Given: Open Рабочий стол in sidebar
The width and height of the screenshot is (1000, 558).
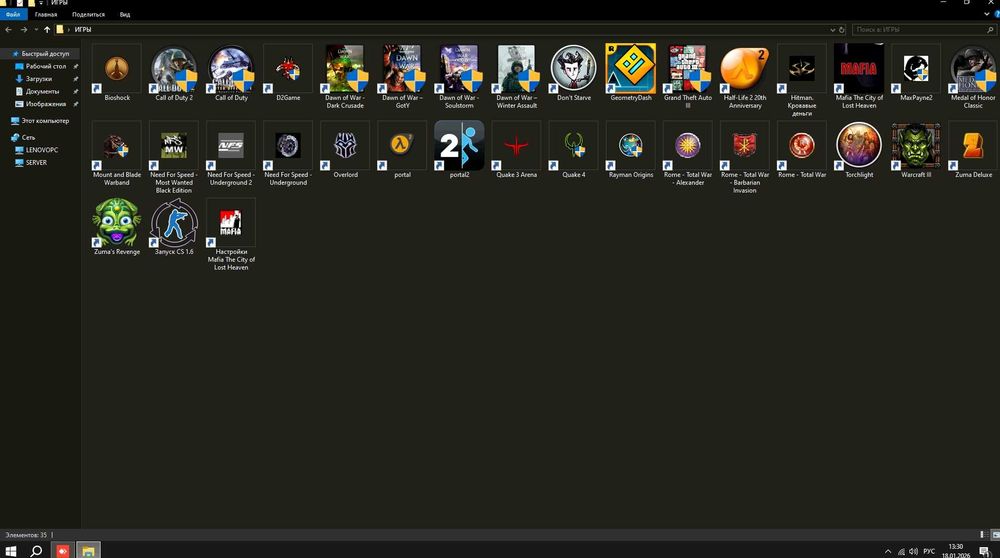Looking at the screenshot, I should click(x=45, y=66).
